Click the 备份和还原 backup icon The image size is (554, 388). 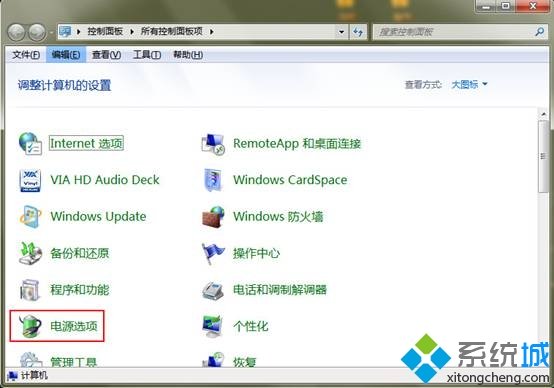pos(30,253)
